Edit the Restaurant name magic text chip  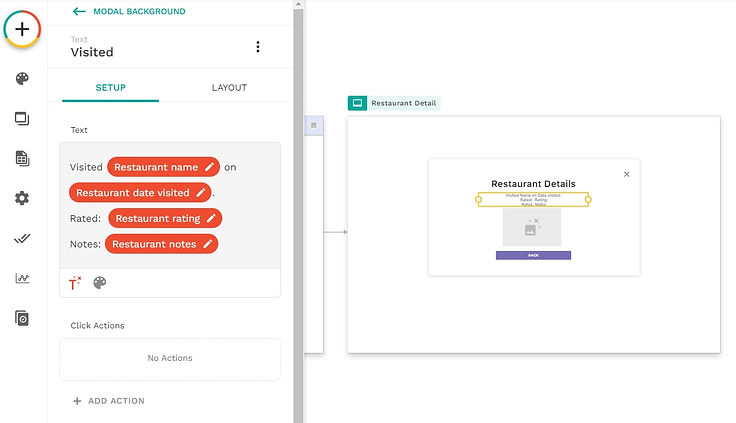coord(163,167)
